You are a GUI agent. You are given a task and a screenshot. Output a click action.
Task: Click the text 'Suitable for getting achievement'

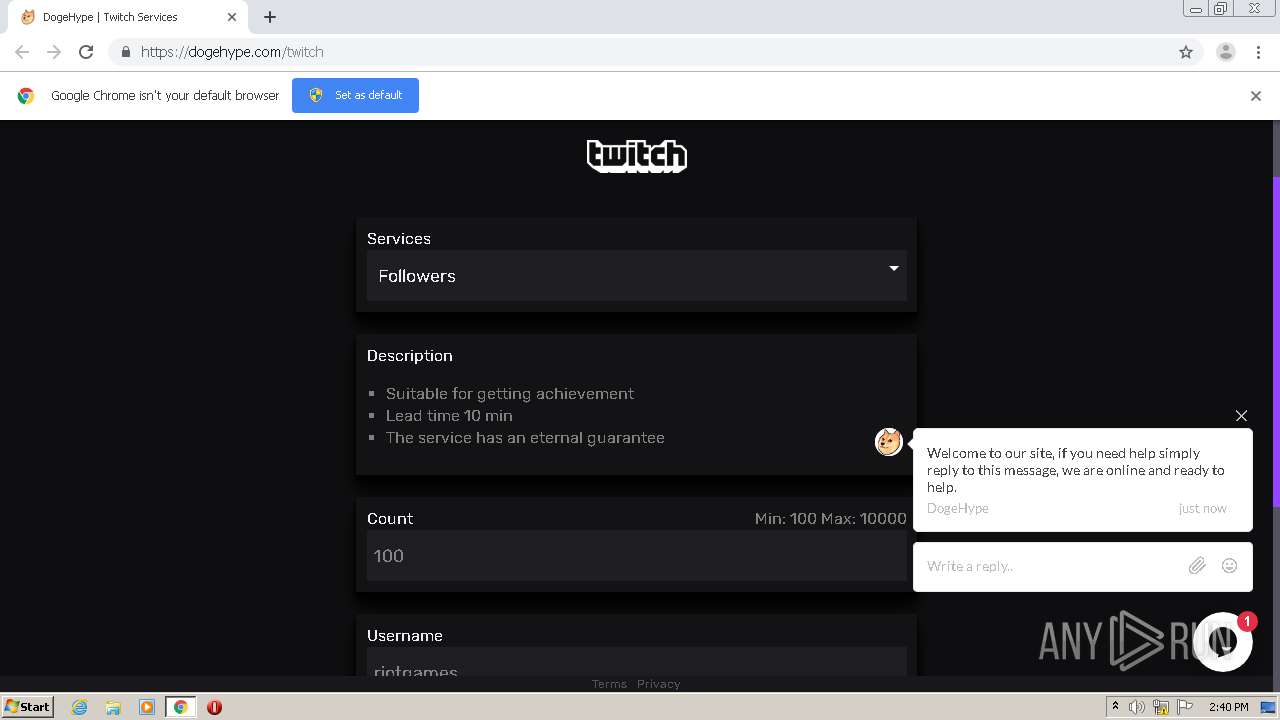point(510,394)
